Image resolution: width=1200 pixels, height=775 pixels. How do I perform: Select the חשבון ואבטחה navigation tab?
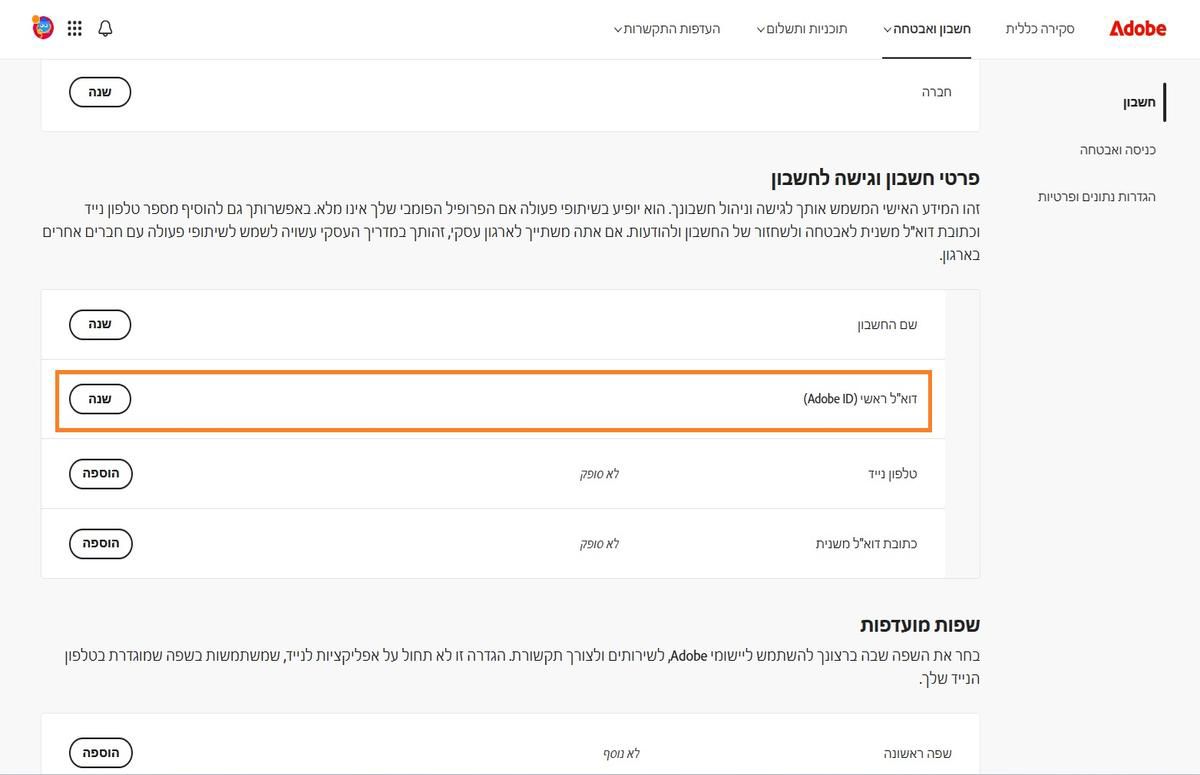(x=927, y=29)
